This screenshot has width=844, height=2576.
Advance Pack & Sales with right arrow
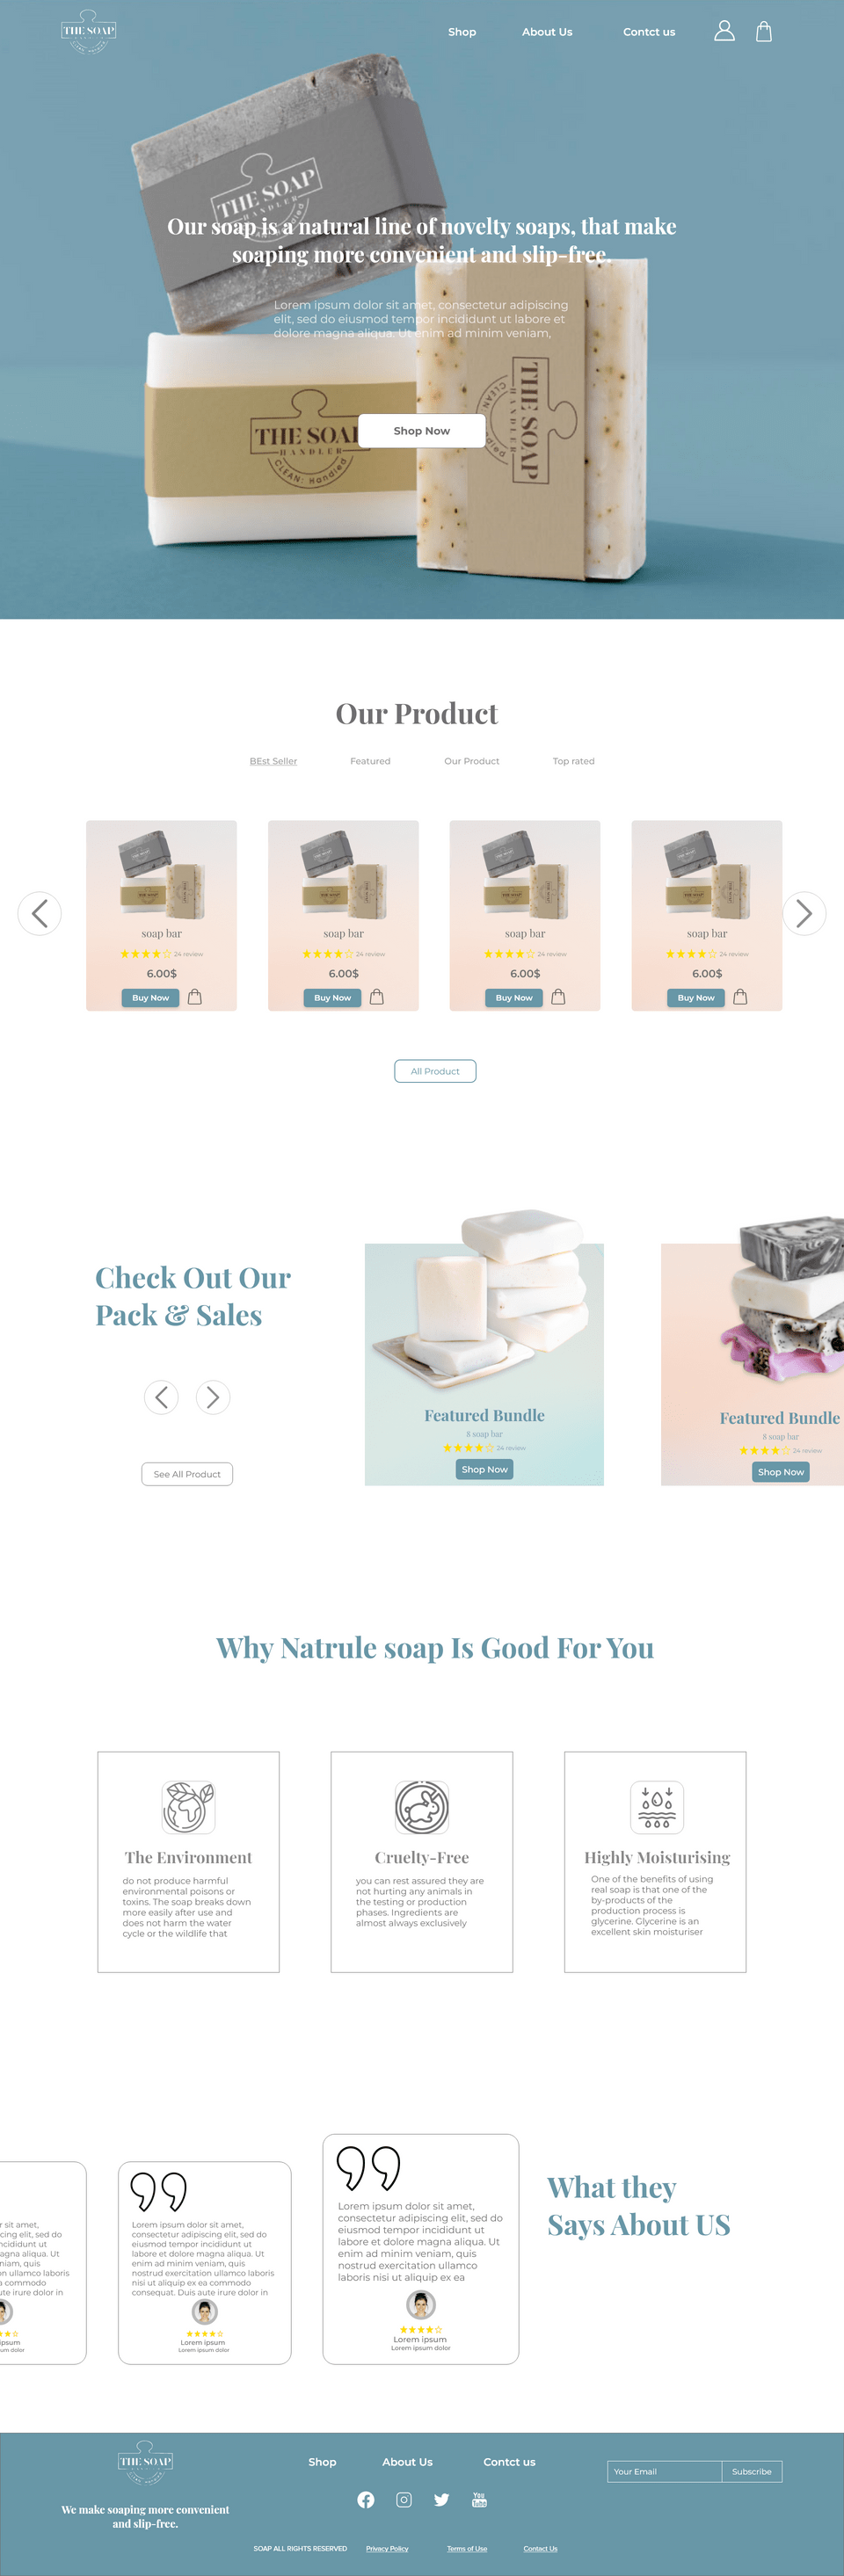tap(213, 1397)
